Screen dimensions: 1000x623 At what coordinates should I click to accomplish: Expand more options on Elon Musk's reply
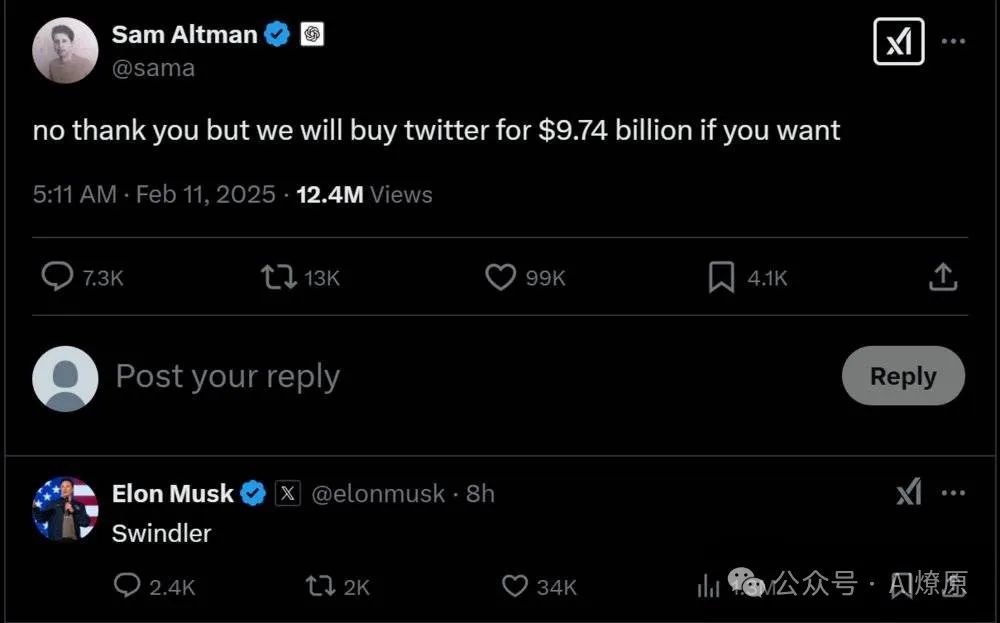(954, 492)
